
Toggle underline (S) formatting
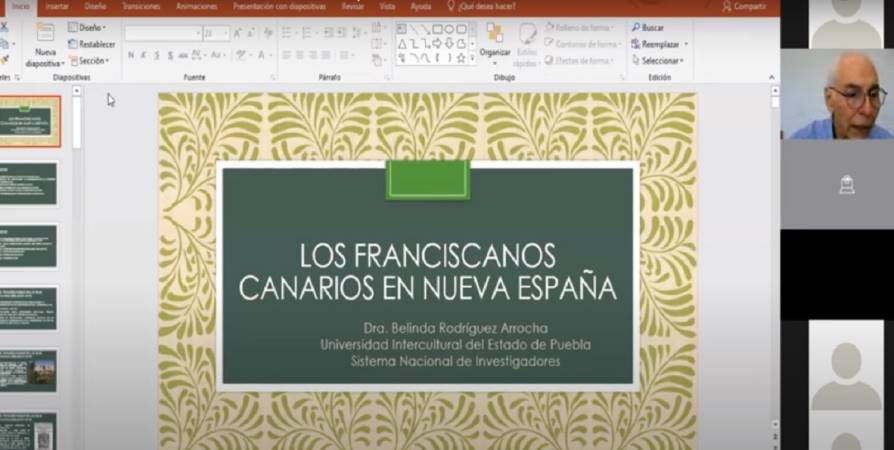157,55
